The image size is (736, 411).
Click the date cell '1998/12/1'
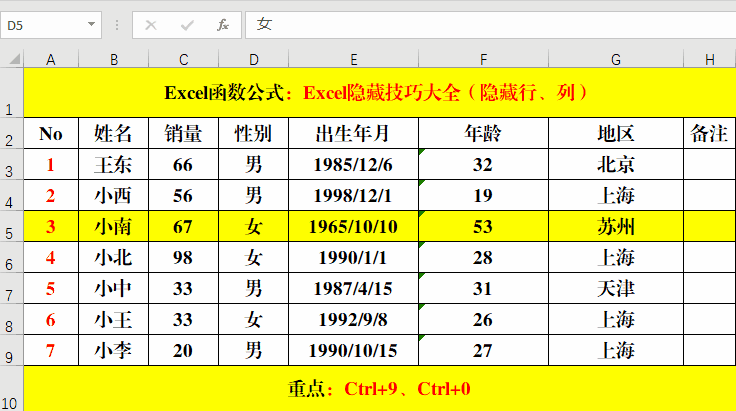(x=353, y=195)
